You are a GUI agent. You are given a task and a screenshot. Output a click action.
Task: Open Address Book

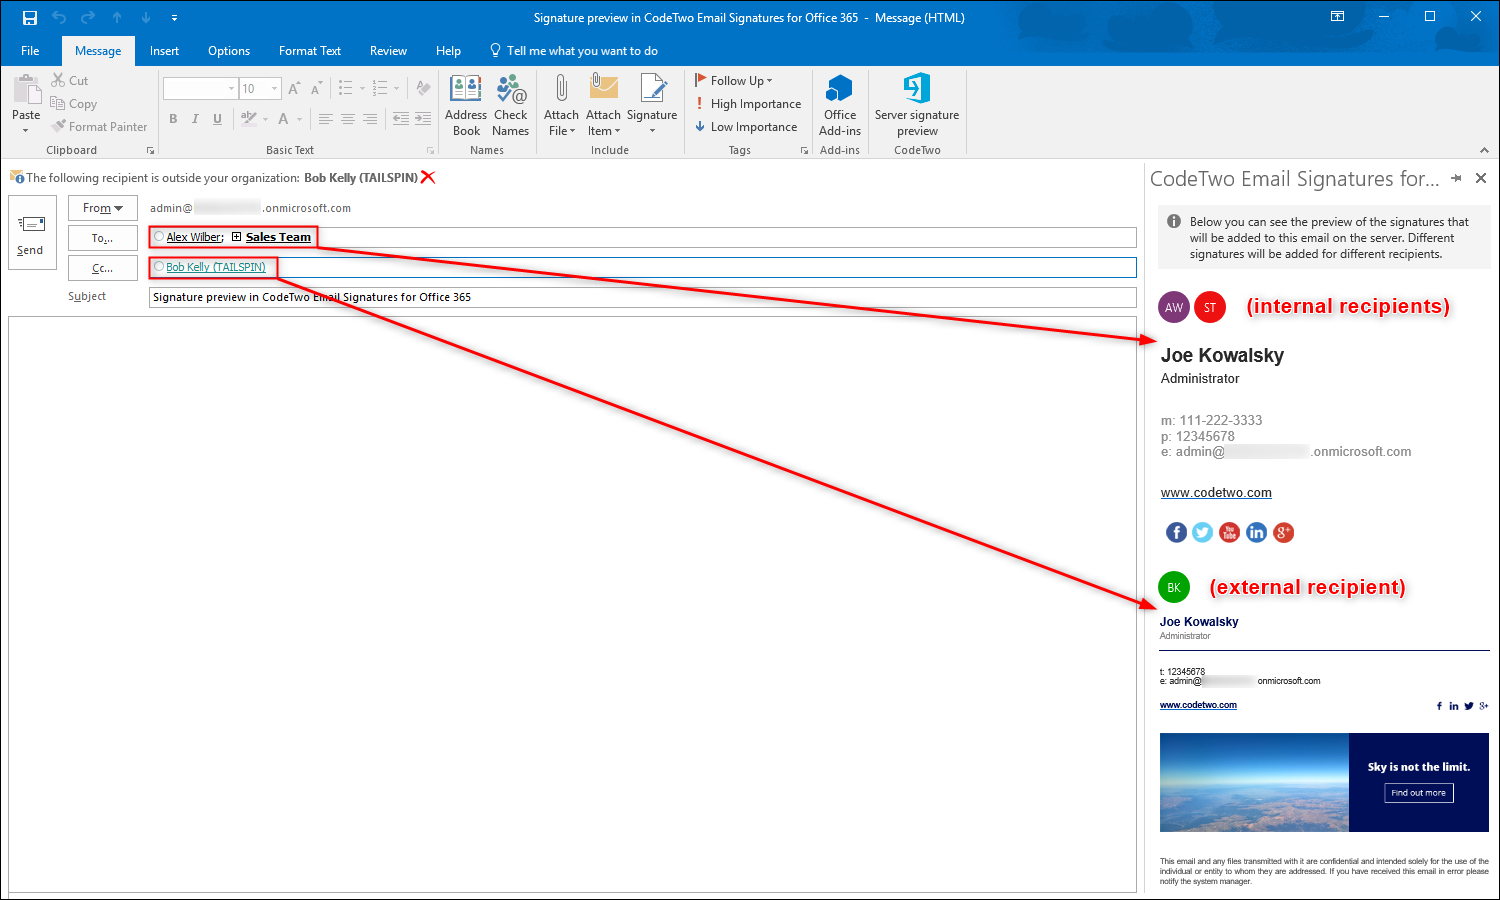[466, 105]
